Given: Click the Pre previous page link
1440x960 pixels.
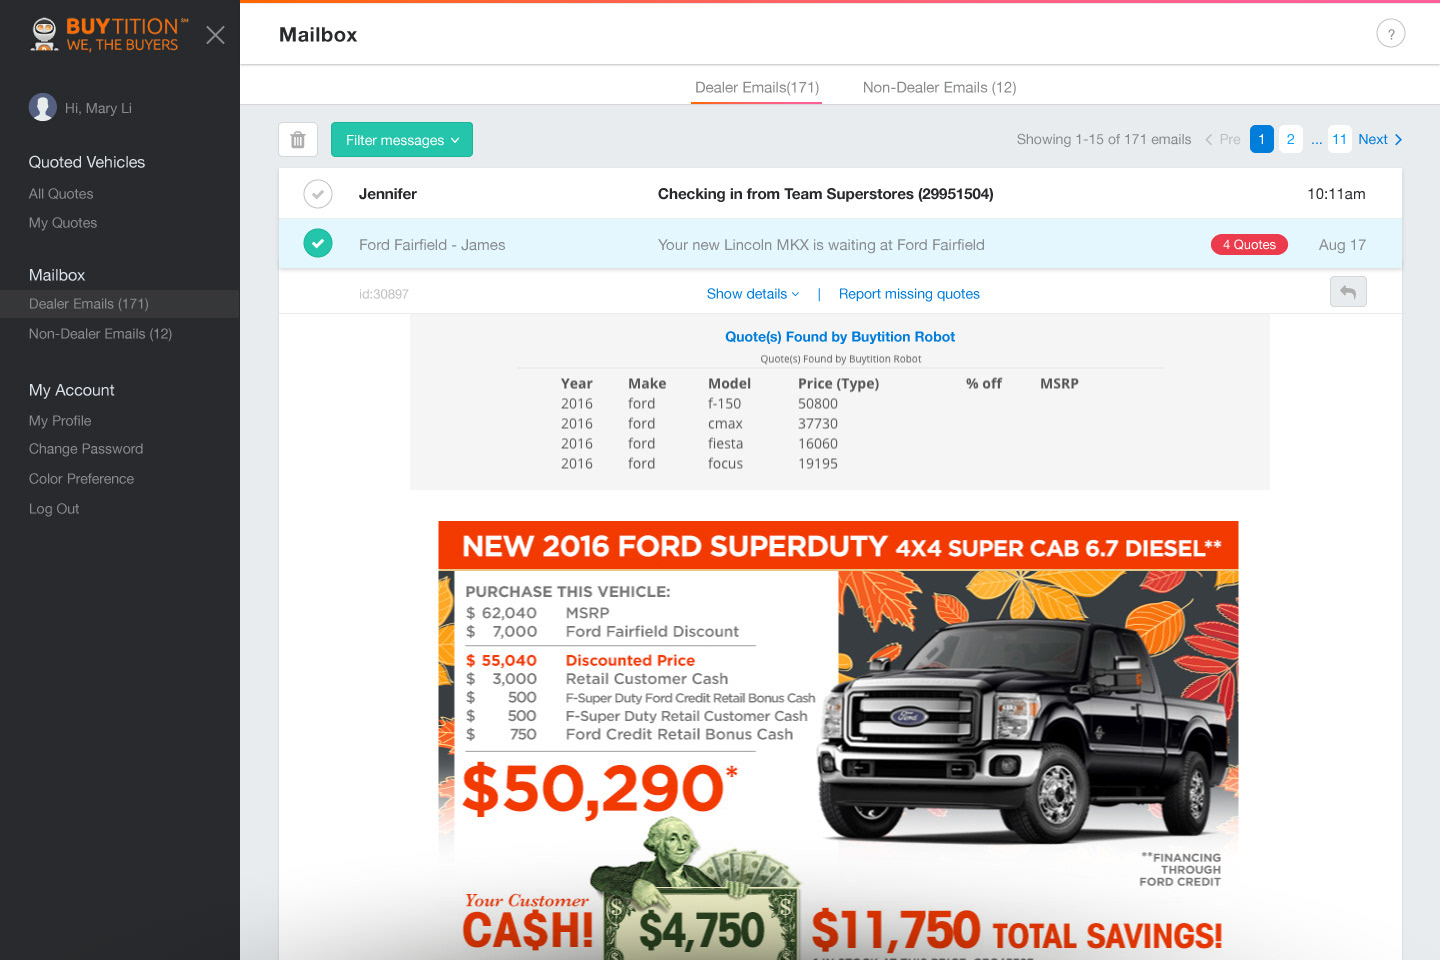Looking at the screenshot, I should pos(1223,139).
